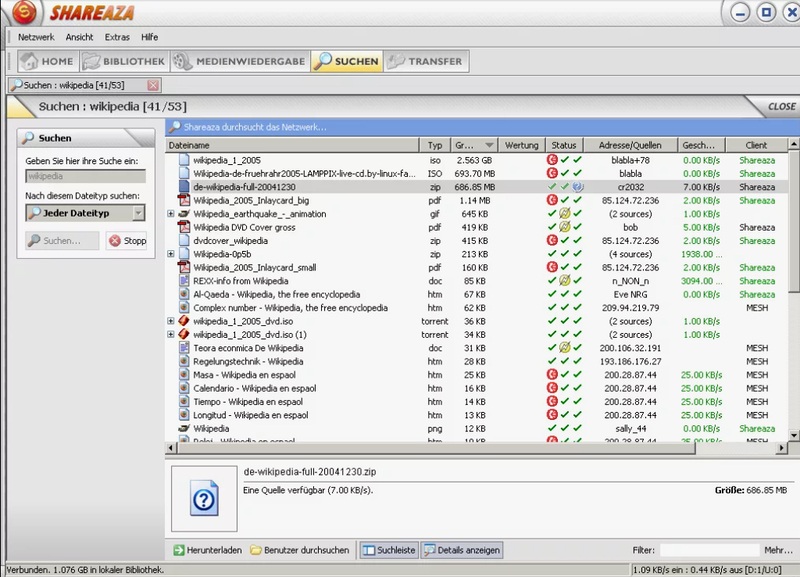
Task: Click Herunterladen to download file
Action: tap(207, 550)
